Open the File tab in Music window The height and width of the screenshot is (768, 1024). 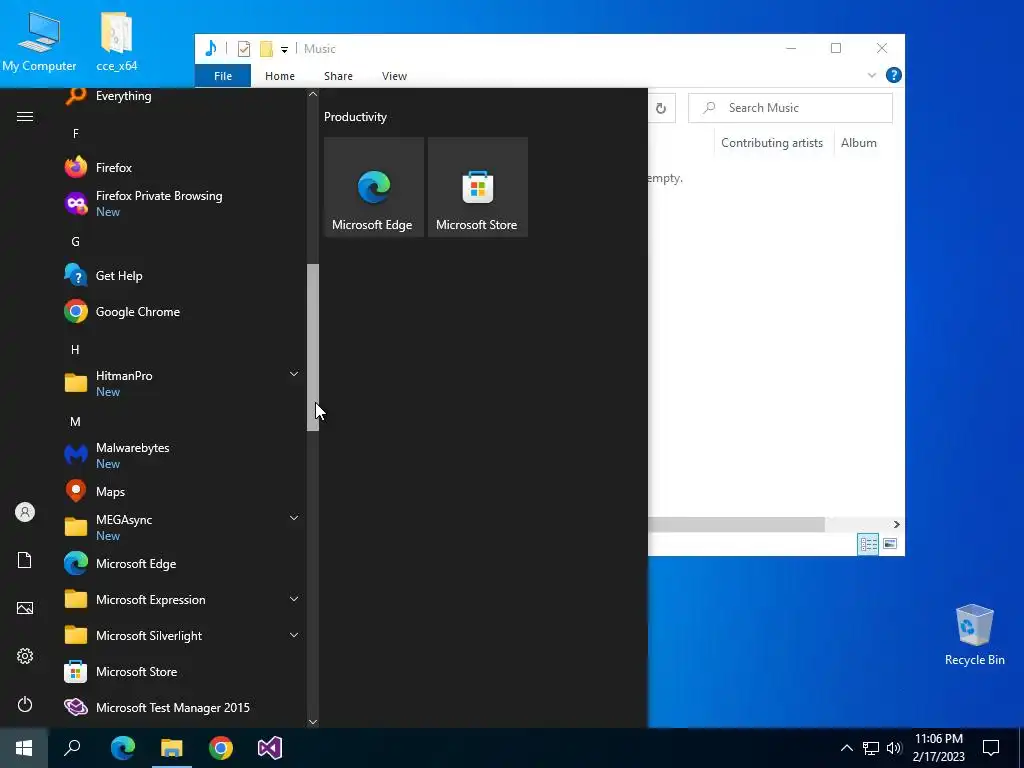tap(223, 76)
